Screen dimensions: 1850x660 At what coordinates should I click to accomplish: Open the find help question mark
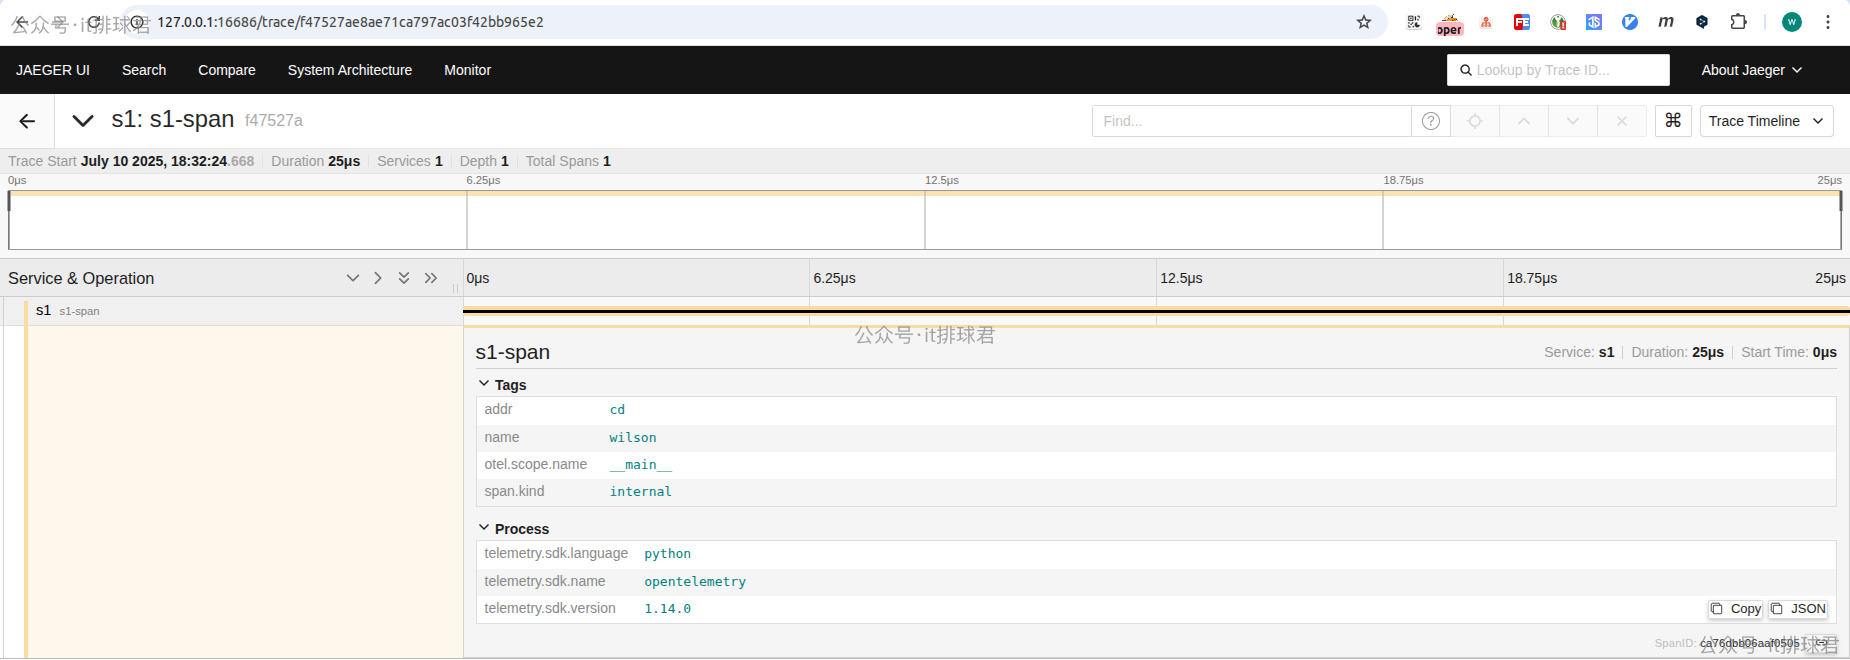(x=1431, y=121)
